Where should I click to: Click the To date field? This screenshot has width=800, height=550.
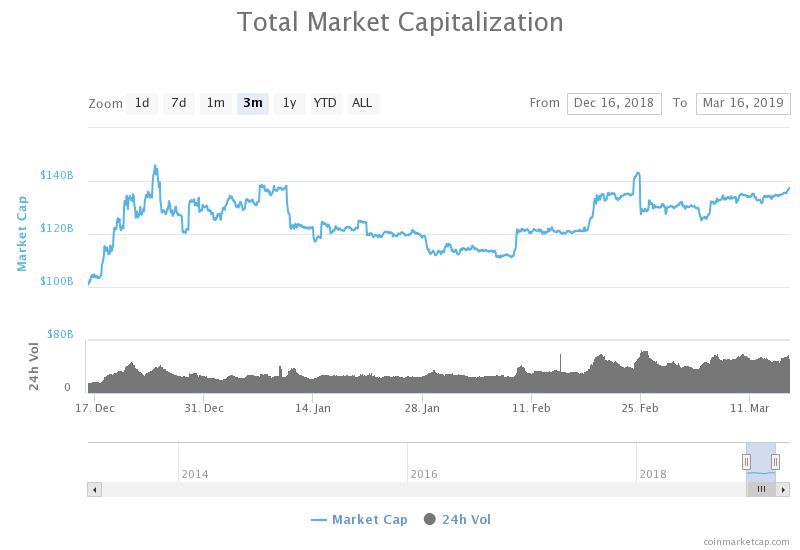(743, 103)
